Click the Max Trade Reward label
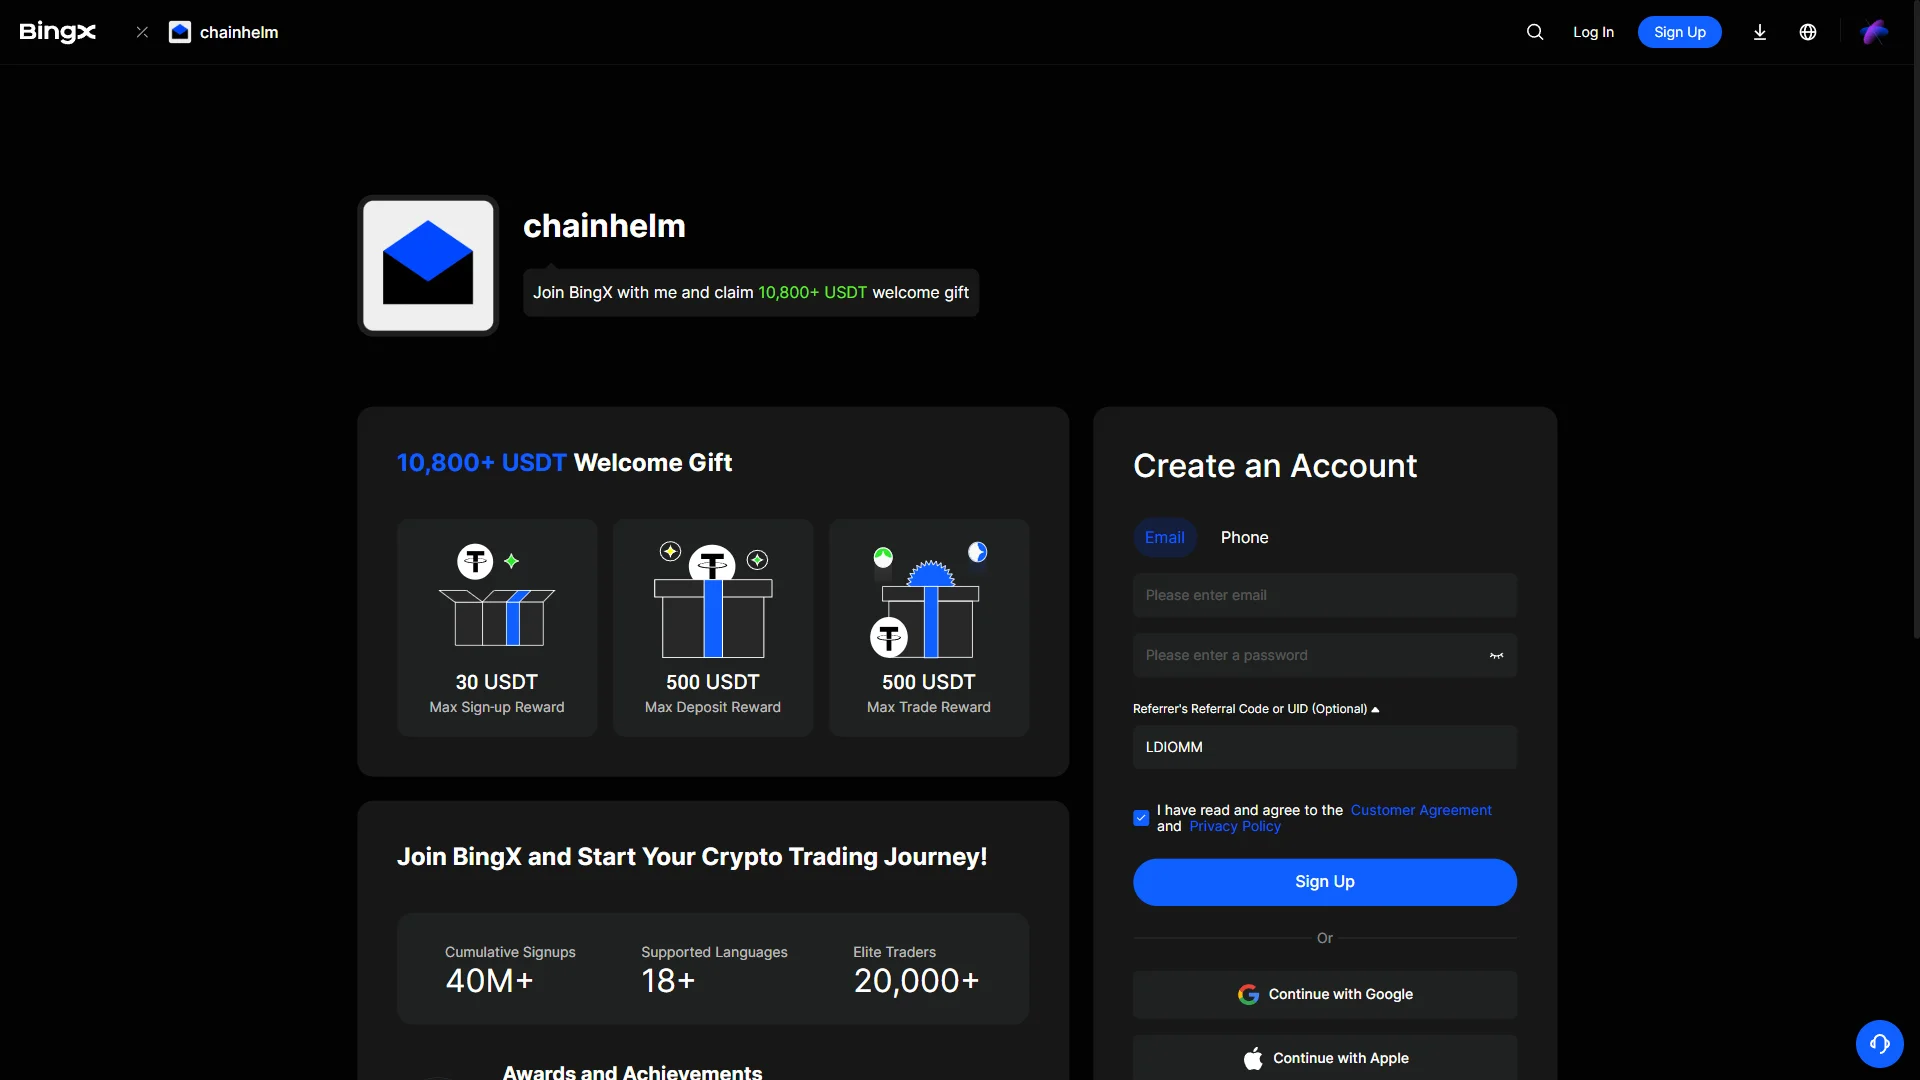1920x1080 pixels. tap(929, 707)
